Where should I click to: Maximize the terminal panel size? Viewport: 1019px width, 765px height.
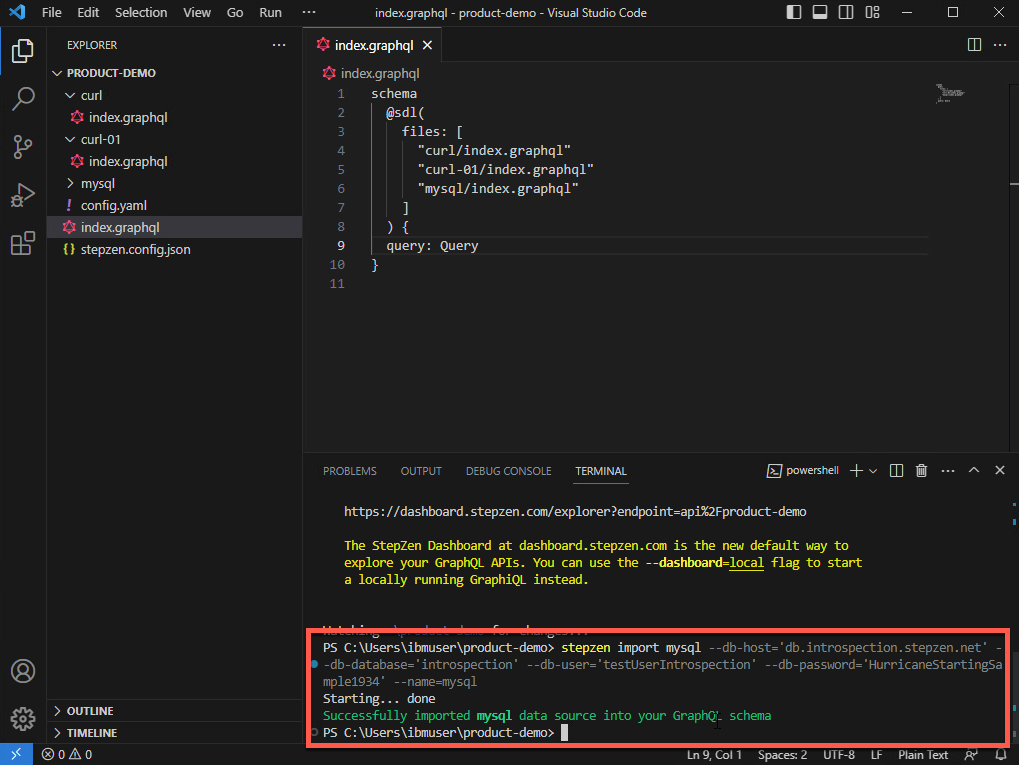(x=974, y=471)
